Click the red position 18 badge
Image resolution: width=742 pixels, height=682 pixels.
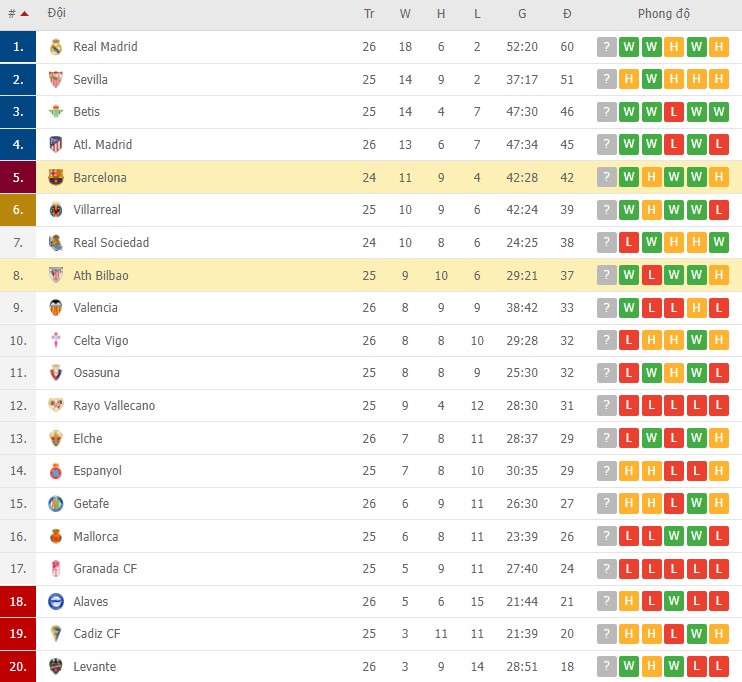point(18,602)
